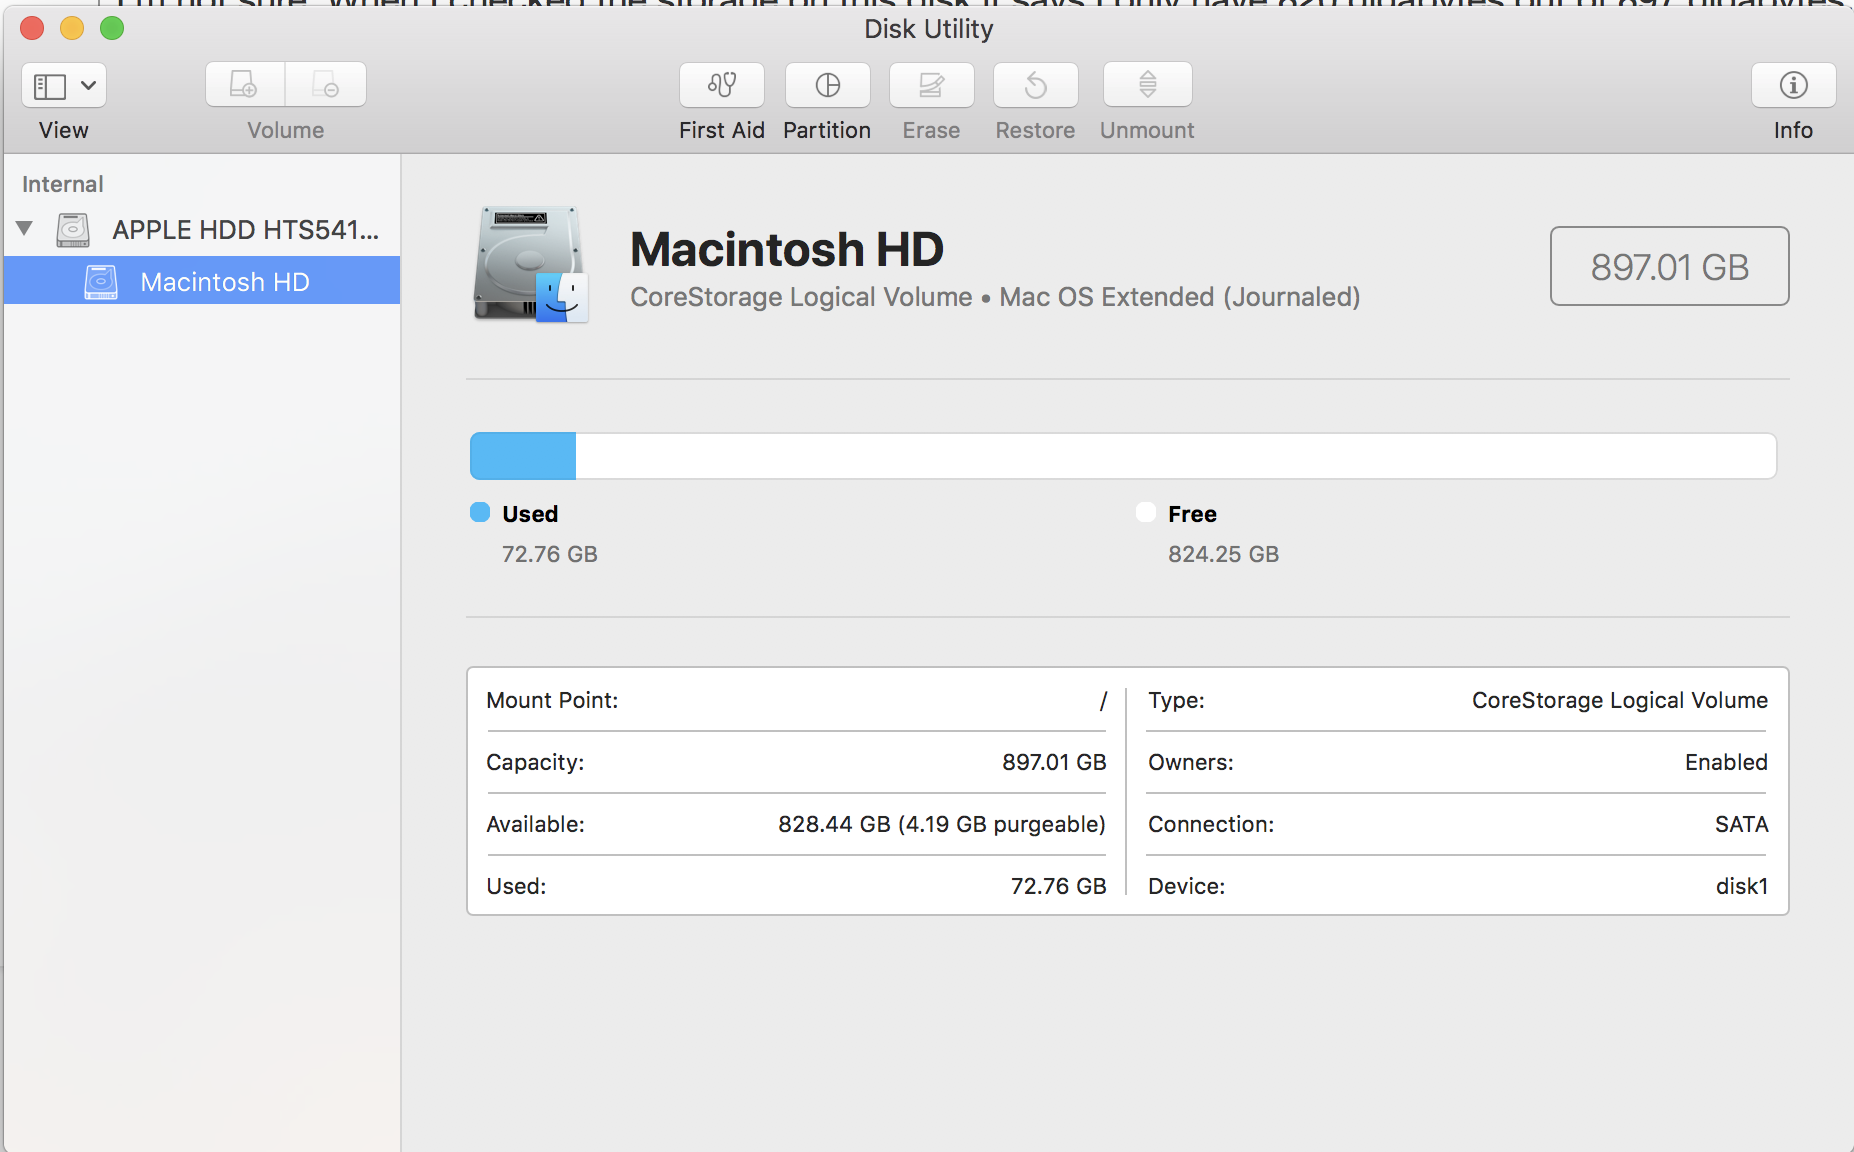Open the Partition tool
Screen dimensions: 1854x1152
pyautogui.click(x=827, y=85)
